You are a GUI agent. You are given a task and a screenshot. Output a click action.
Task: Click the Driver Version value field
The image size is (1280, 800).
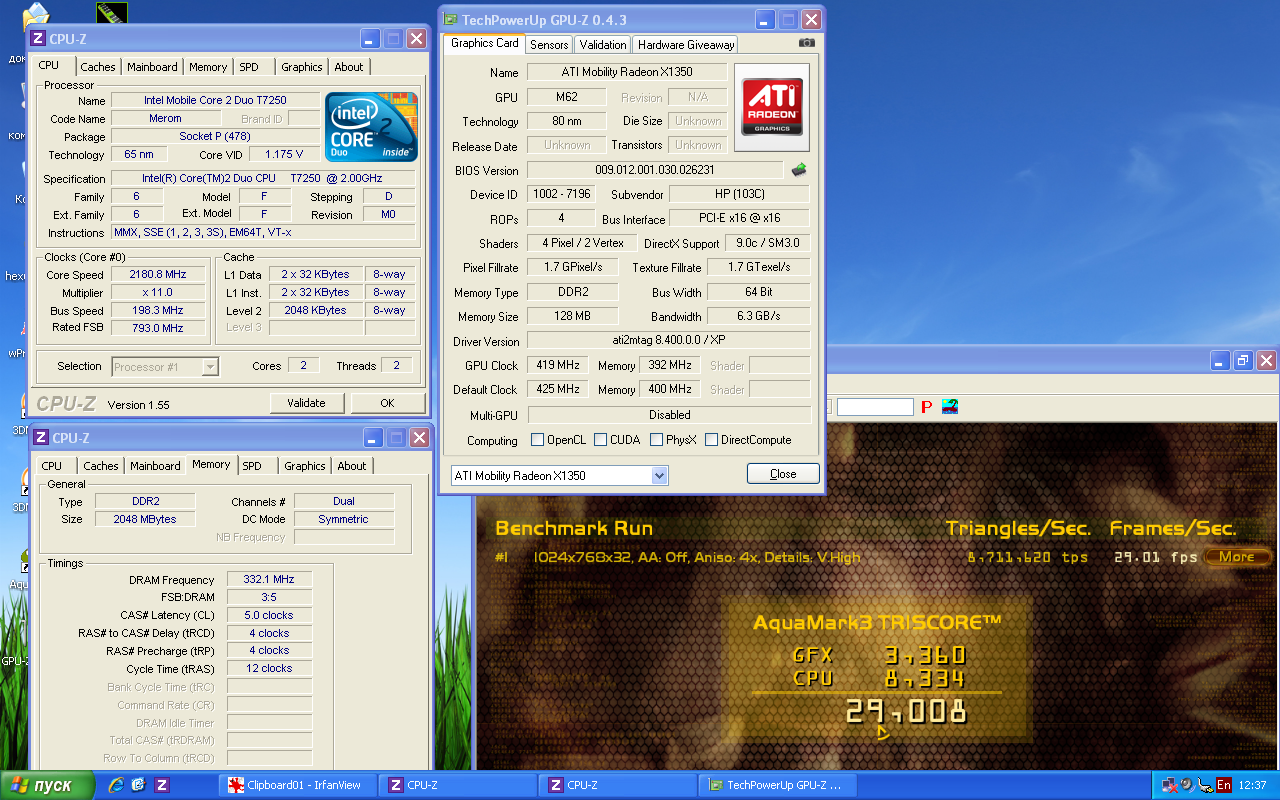[669, 341]
